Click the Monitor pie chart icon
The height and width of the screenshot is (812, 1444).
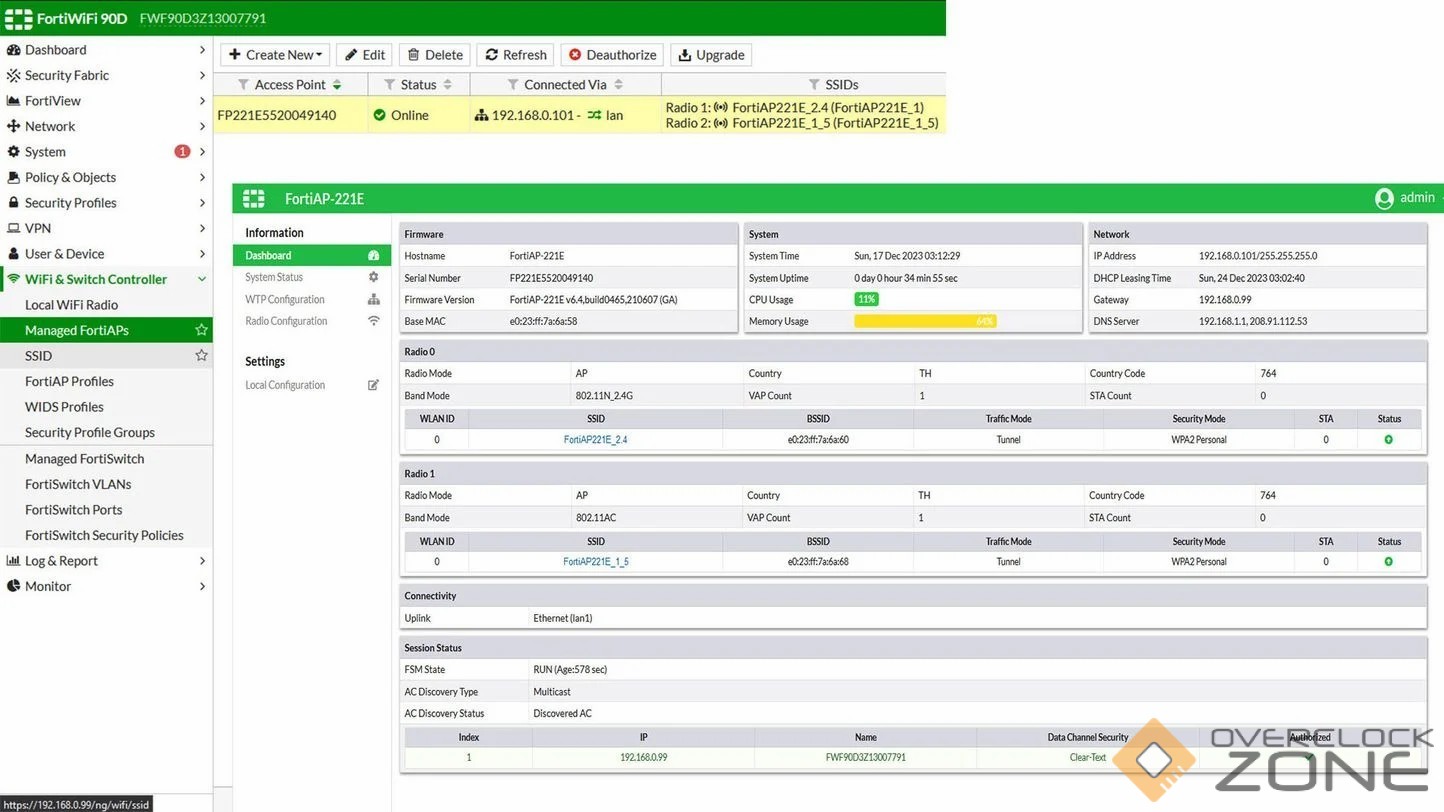point(14,586)
